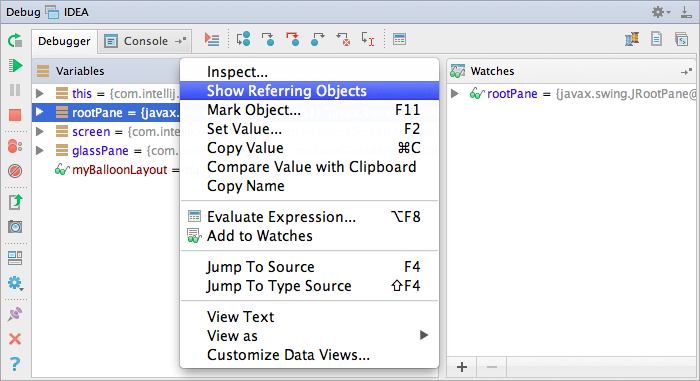This screenshot has height=381, width=700.
Task: Click the Run to Cursor icon
Action: click(x=368, y=39)
